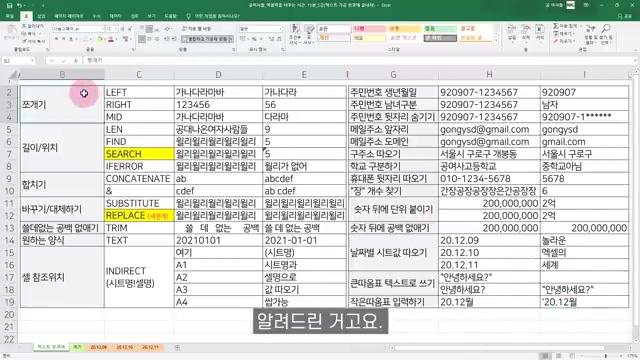The height and width of the screenshot is (360, 640).
Task: Click the Tell Me search lightbulb box
Action: (x=213, y=16)
